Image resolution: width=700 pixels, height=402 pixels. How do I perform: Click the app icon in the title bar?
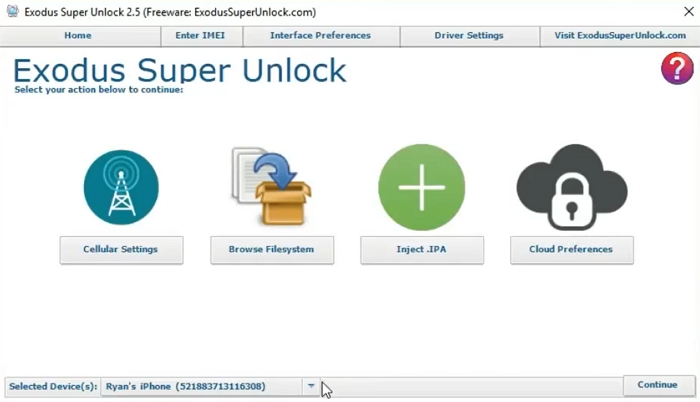coord(12,12)
